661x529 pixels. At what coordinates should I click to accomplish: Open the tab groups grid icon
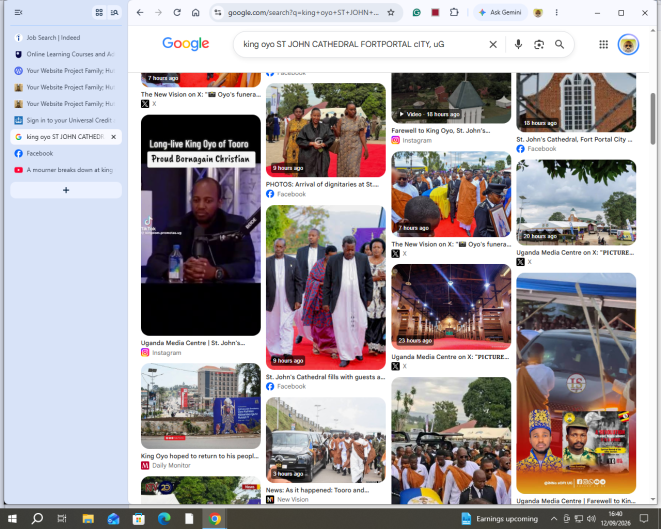coord(99,13)
